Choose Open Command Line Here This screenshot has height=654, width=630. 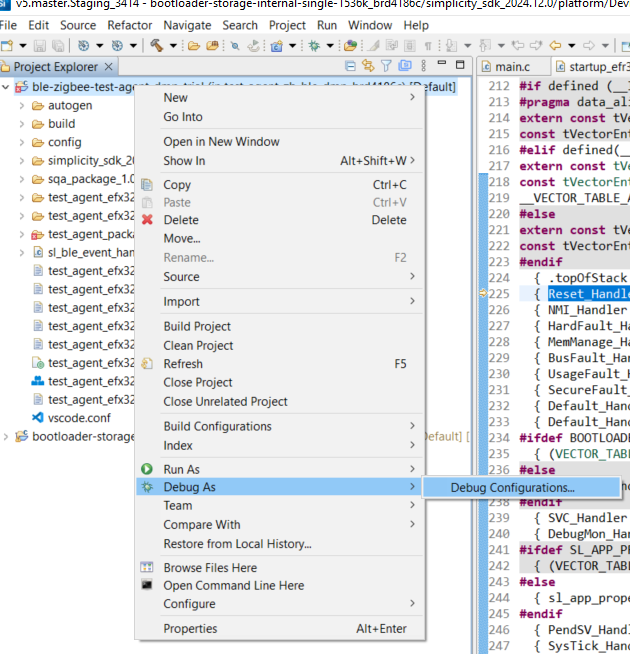coord(280,586)
